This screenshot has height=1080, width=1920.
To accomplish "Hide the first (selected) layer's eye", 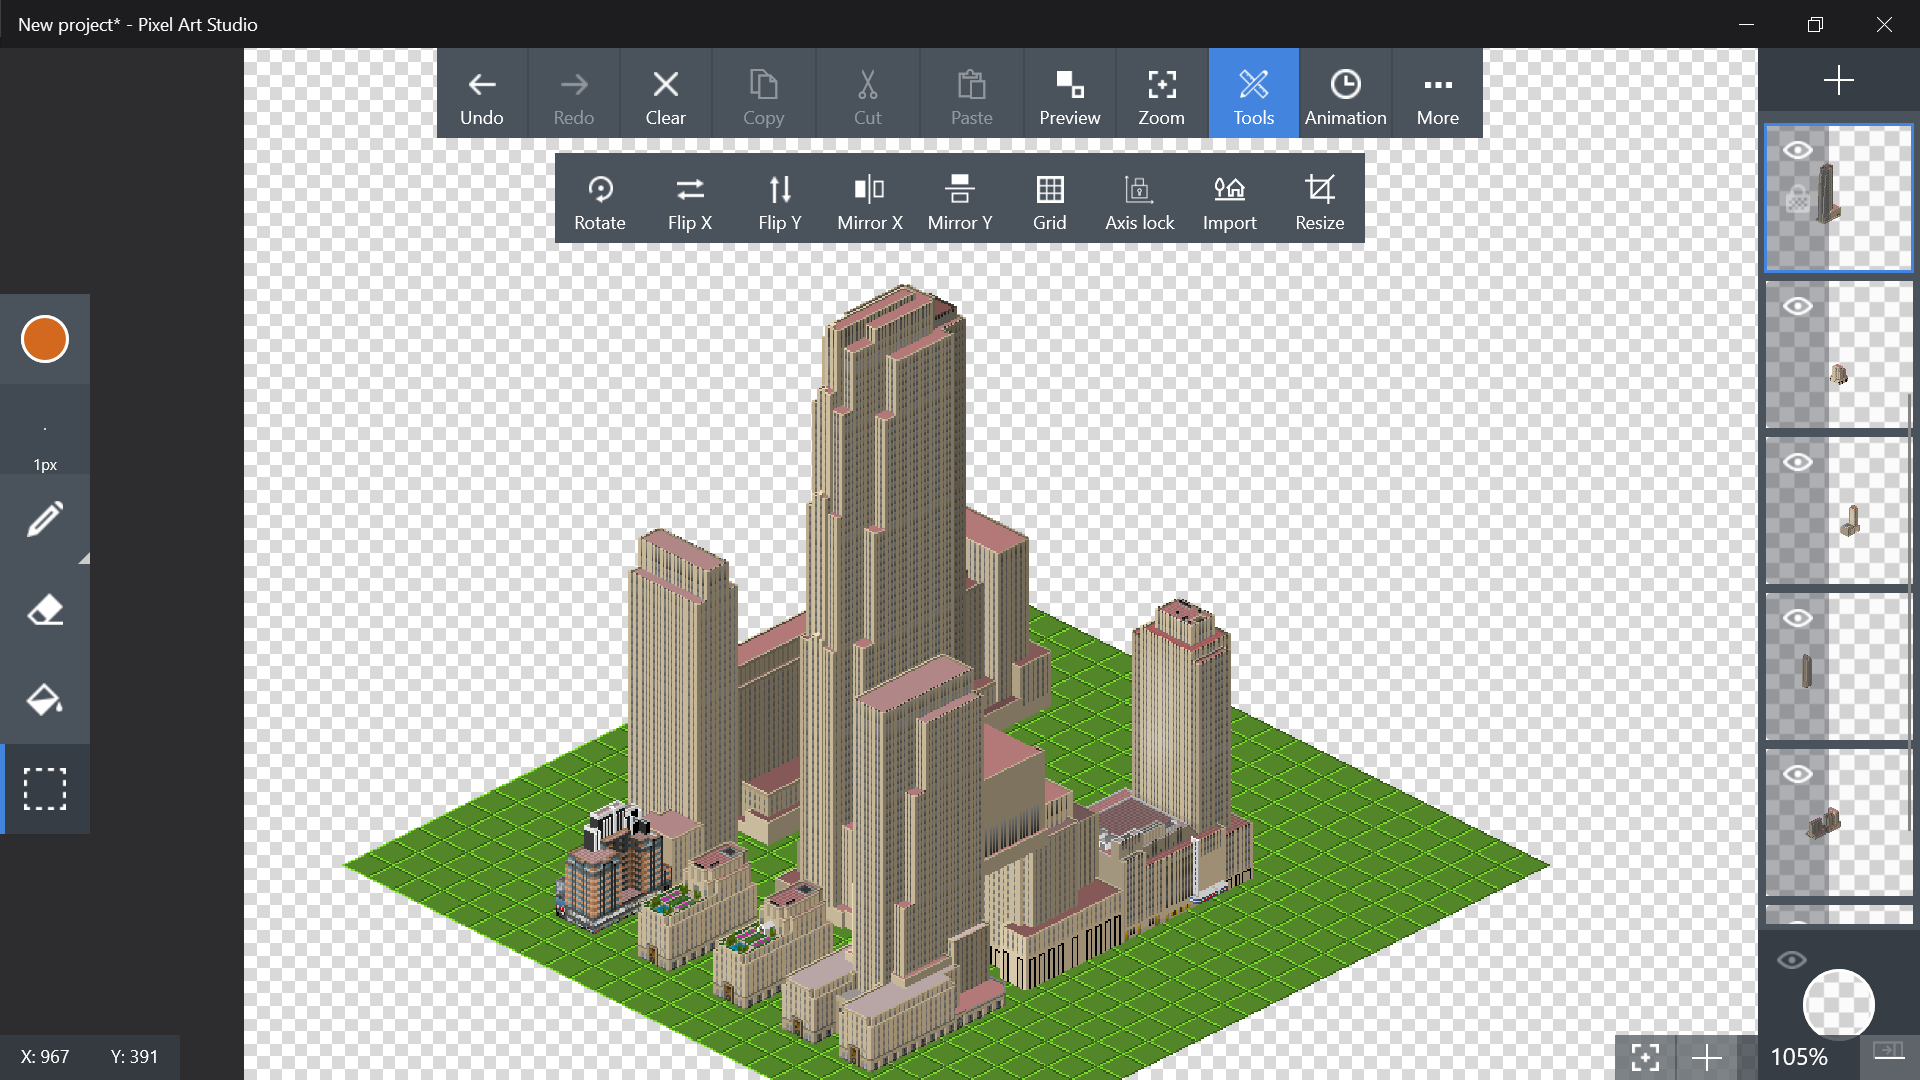I will 1798,150.
